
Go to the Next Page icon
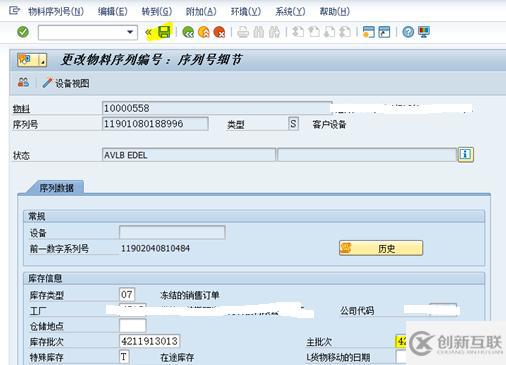click(329, 32)
